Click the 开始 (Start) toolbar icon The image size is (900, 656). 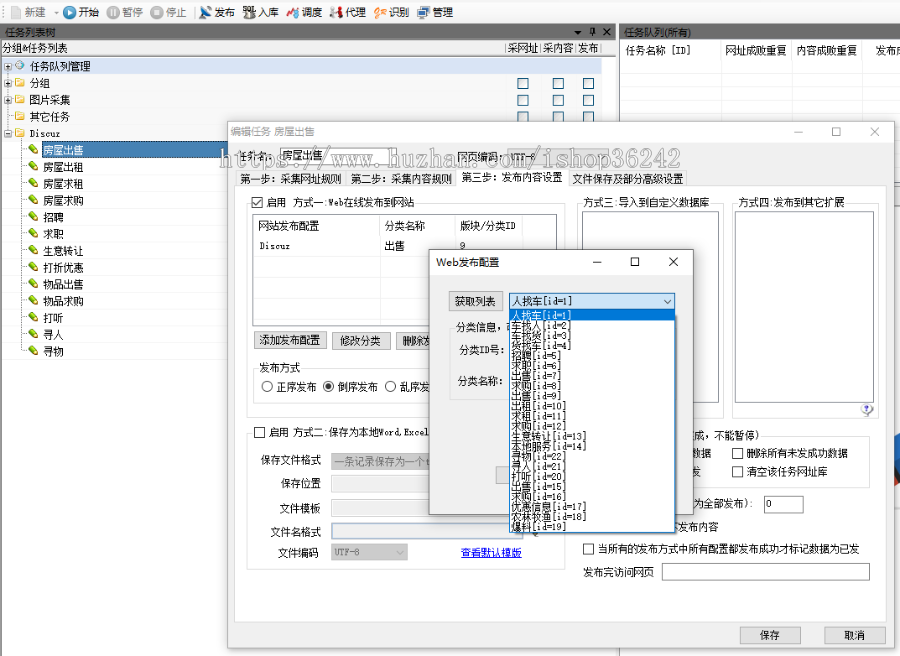(x=77, y=13)
